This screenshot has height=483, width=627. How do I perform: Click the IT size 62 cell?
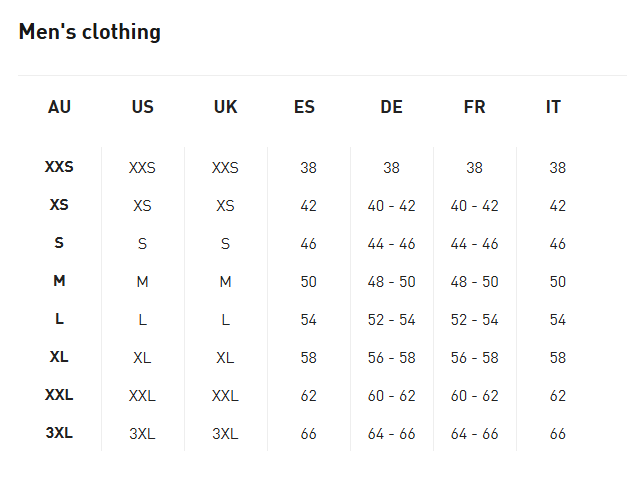557,396
